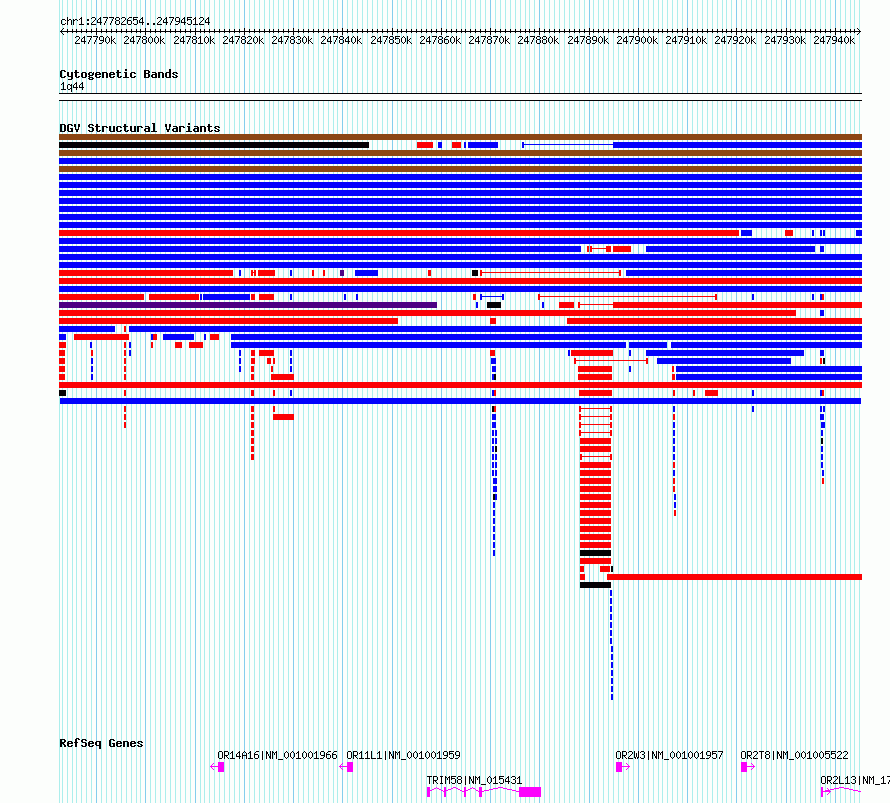Click the RefSeq Genes track title
This screenshot has width=890, height=803.
(x=101, y=743)
